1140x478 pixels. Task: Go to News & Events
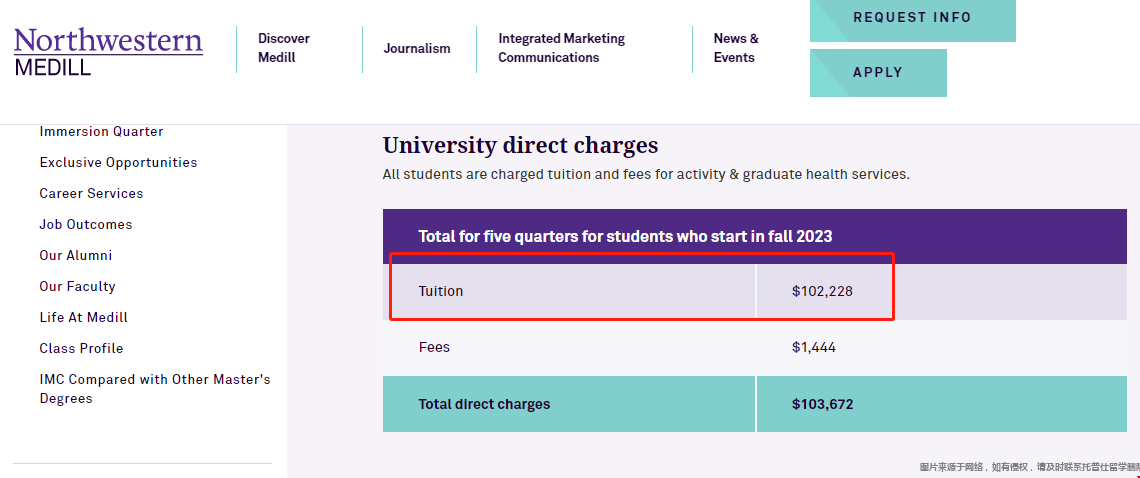pos(736,48)
